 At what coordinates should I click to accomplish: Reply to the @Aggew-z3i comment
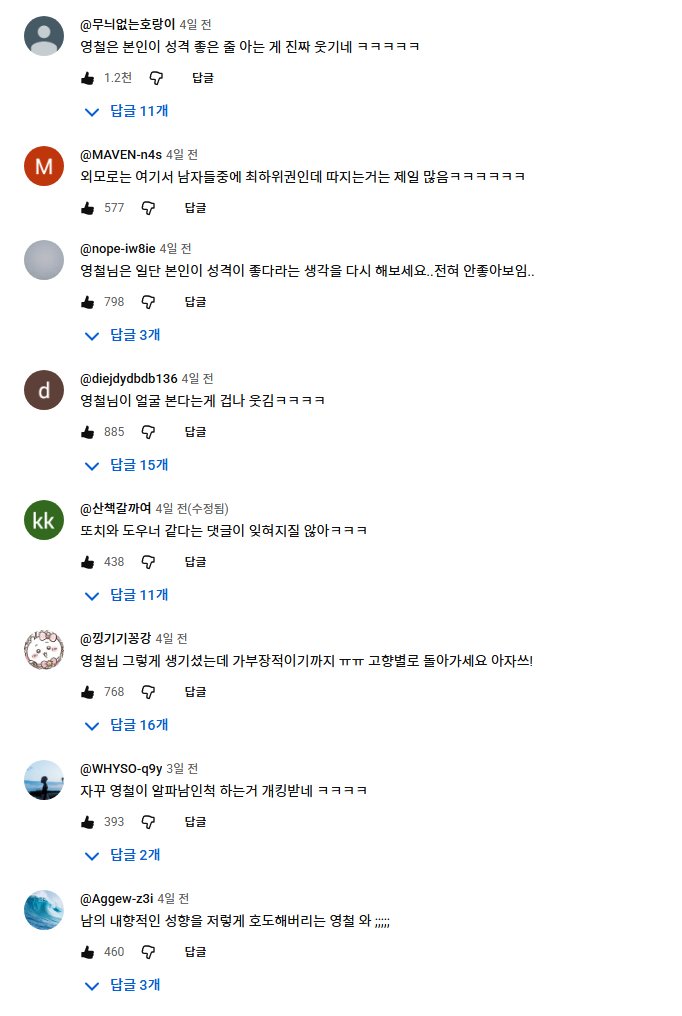tap(195, 952)
